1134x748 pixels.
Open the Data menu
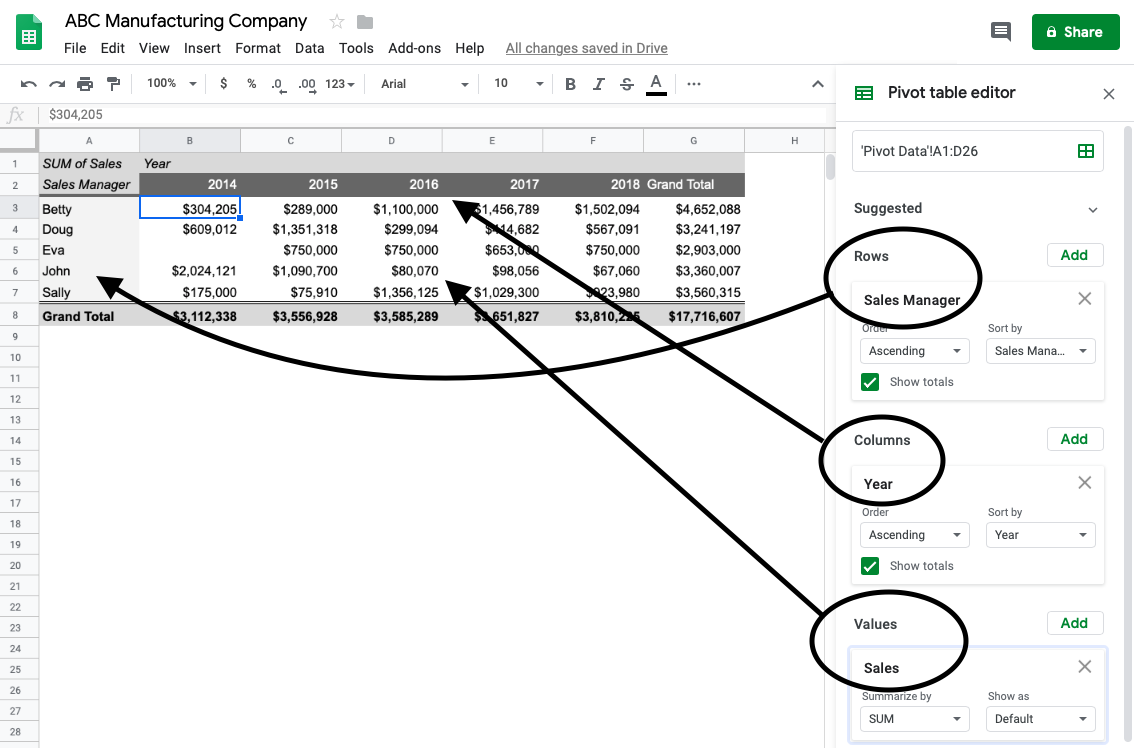pos(310,47)
